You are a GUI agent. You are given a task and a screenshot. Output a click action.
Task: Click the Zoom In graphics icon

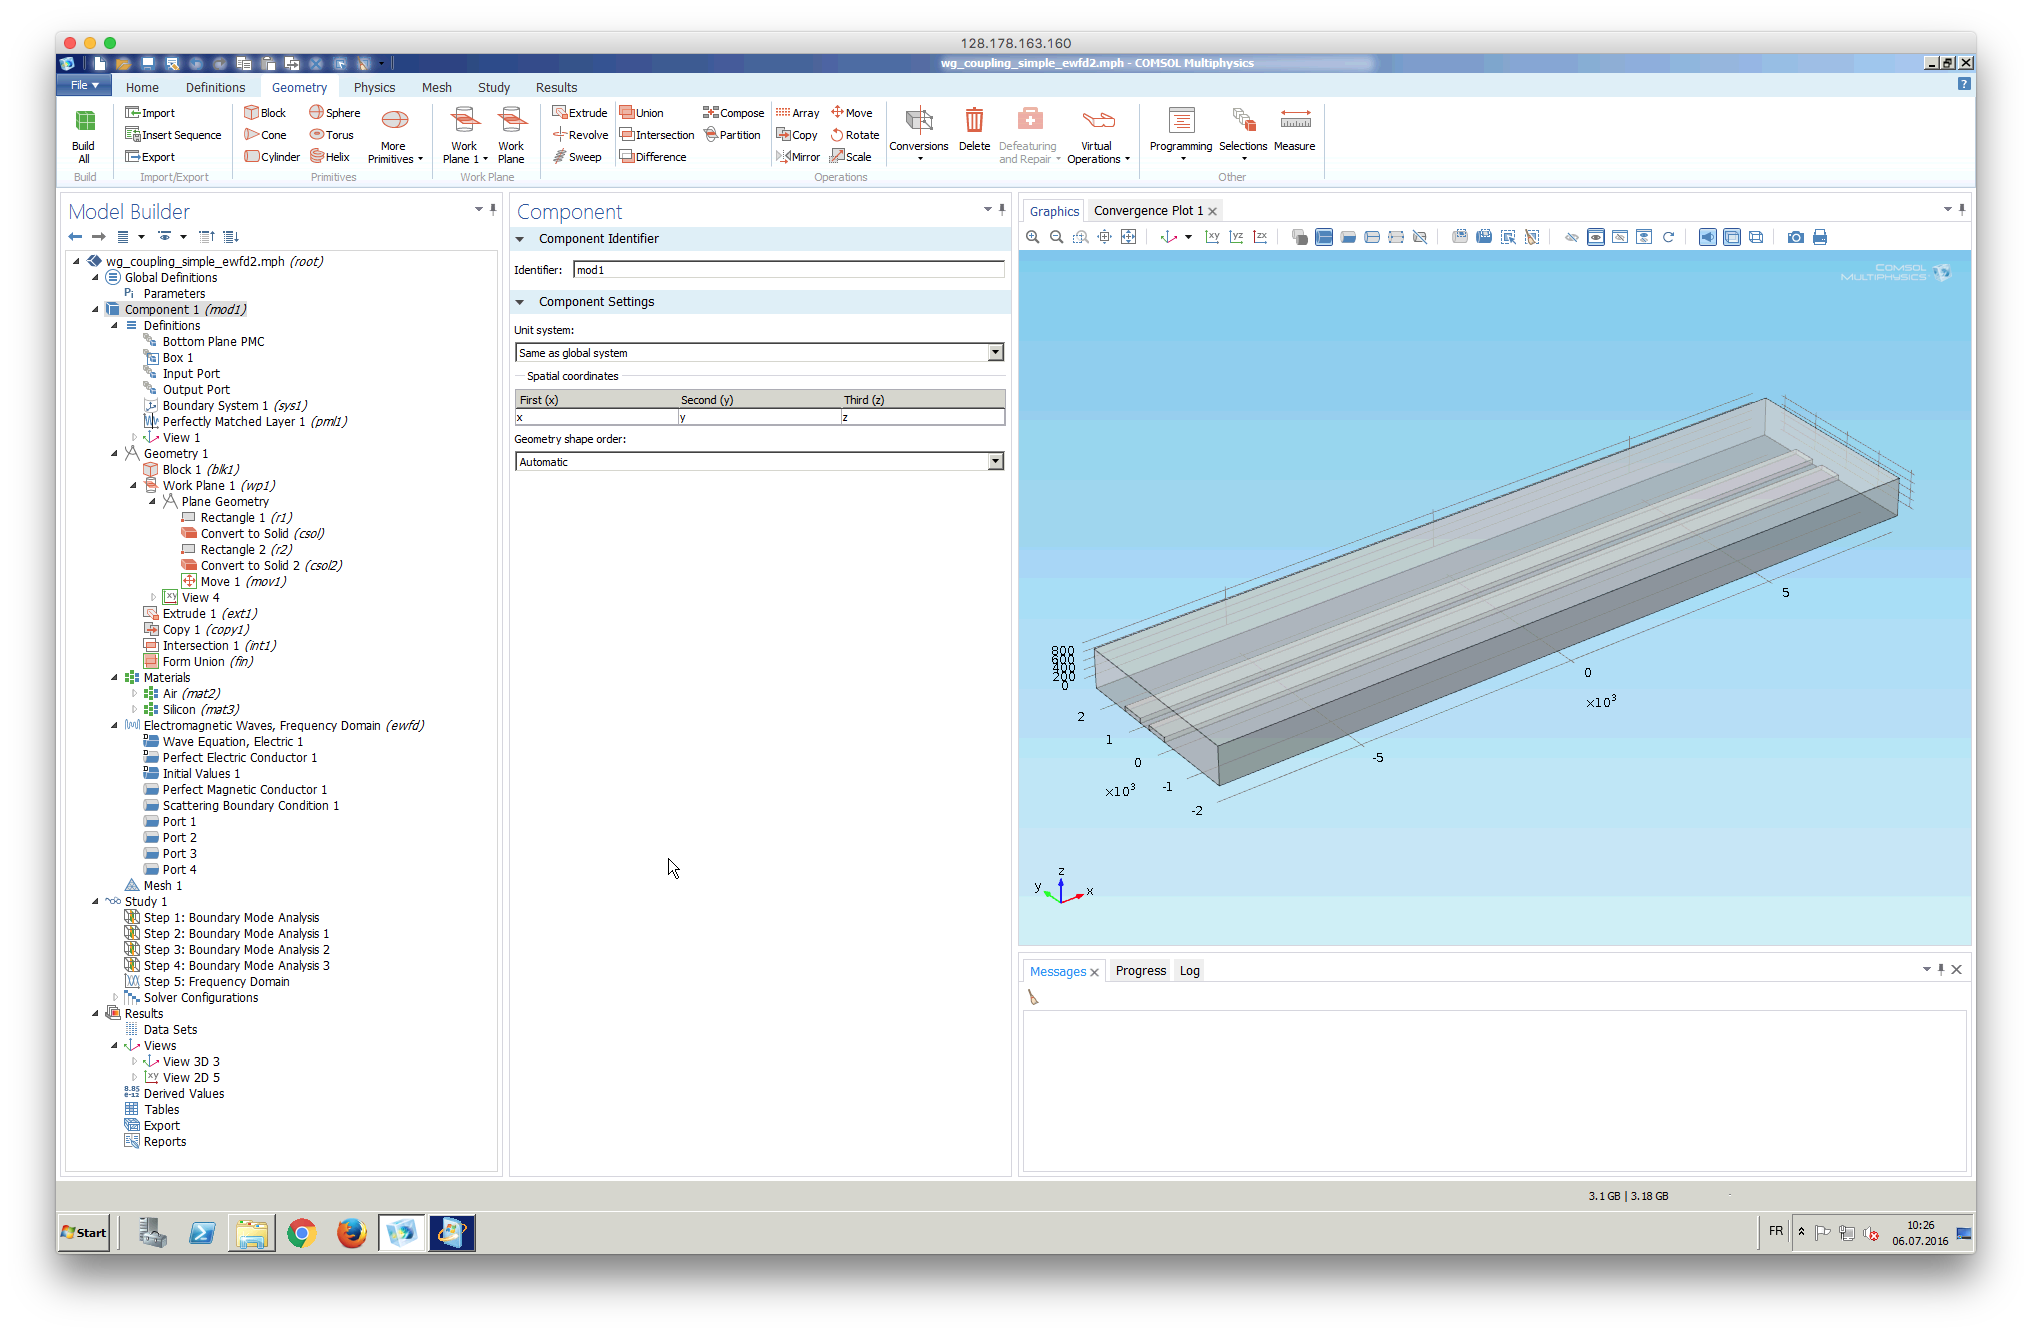tap(1033, 237)
